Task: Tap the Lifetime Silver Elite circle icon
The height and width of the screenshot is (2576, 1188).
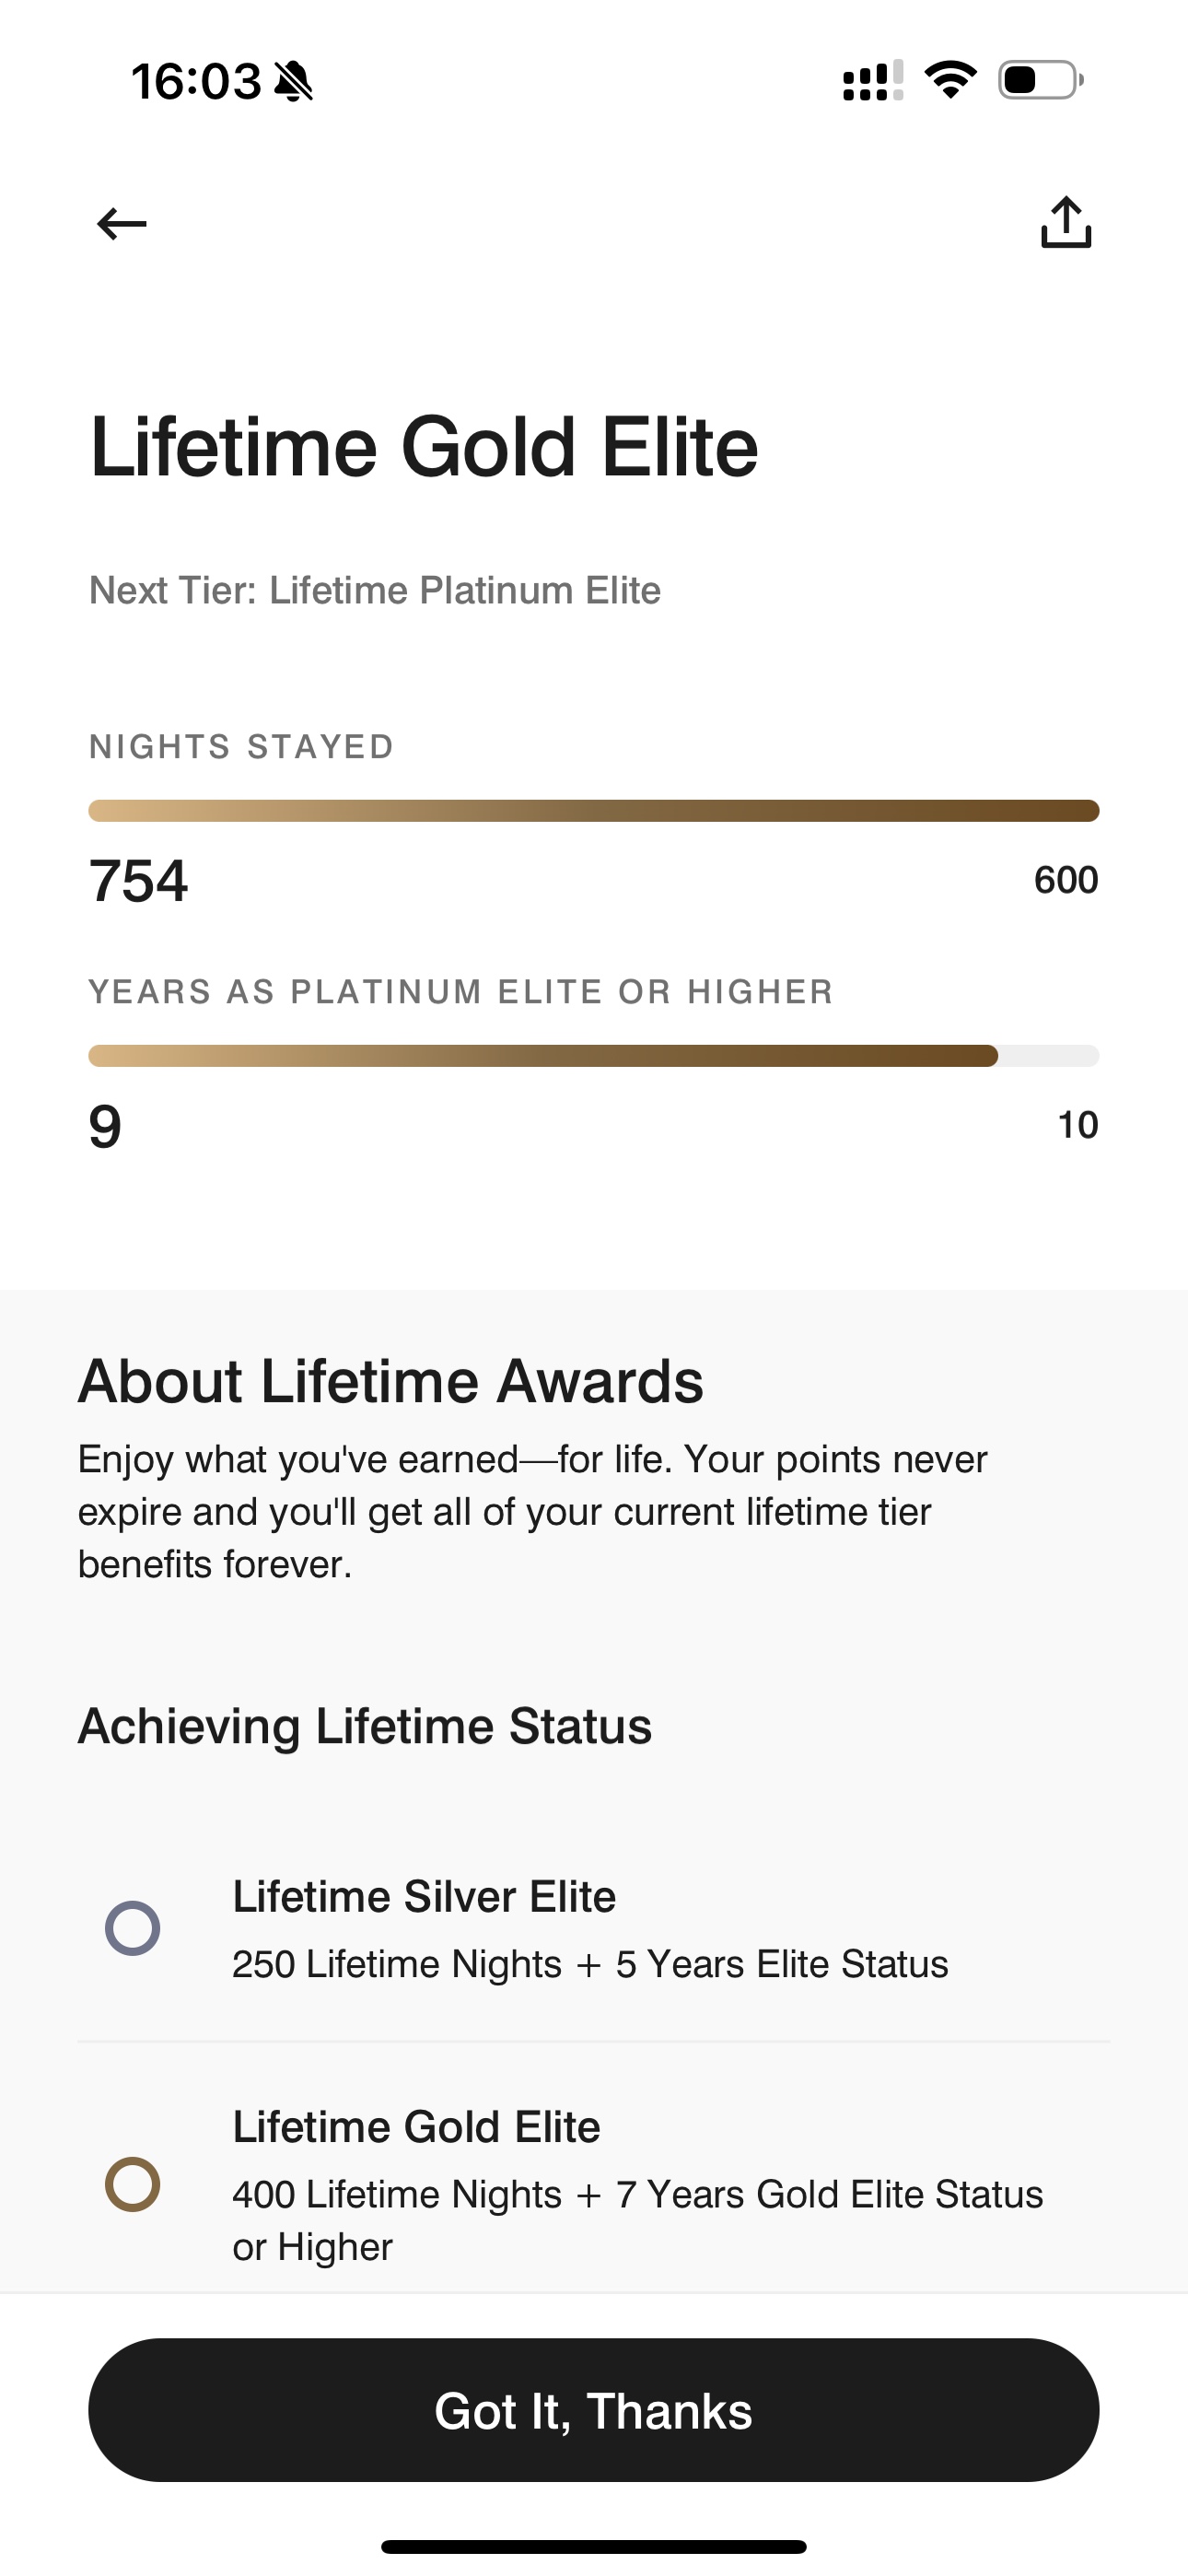Action: pyautogui.click(x=133, y=1928)
